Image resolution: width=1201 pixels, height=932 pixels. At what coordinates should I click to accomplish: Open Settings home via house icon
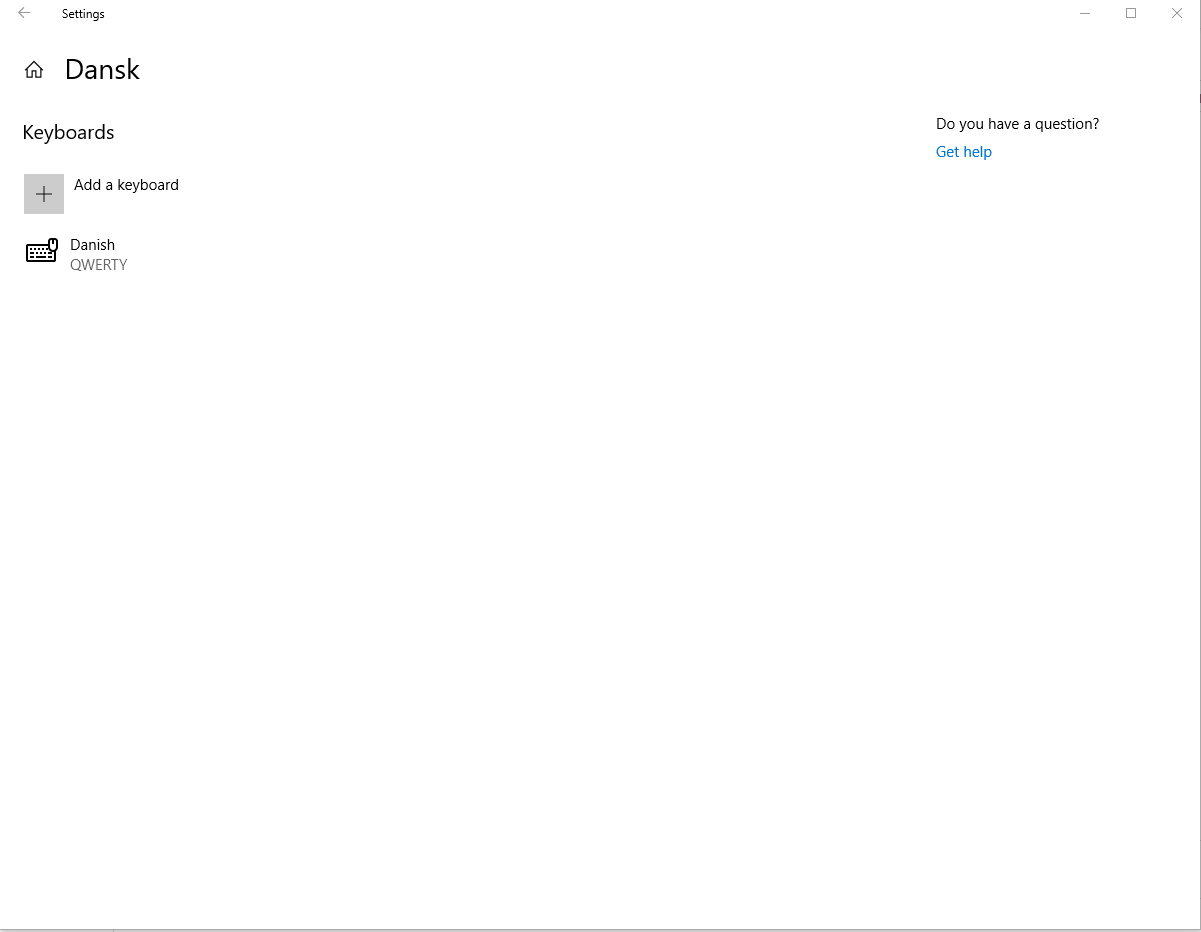(x=34, y=70)
